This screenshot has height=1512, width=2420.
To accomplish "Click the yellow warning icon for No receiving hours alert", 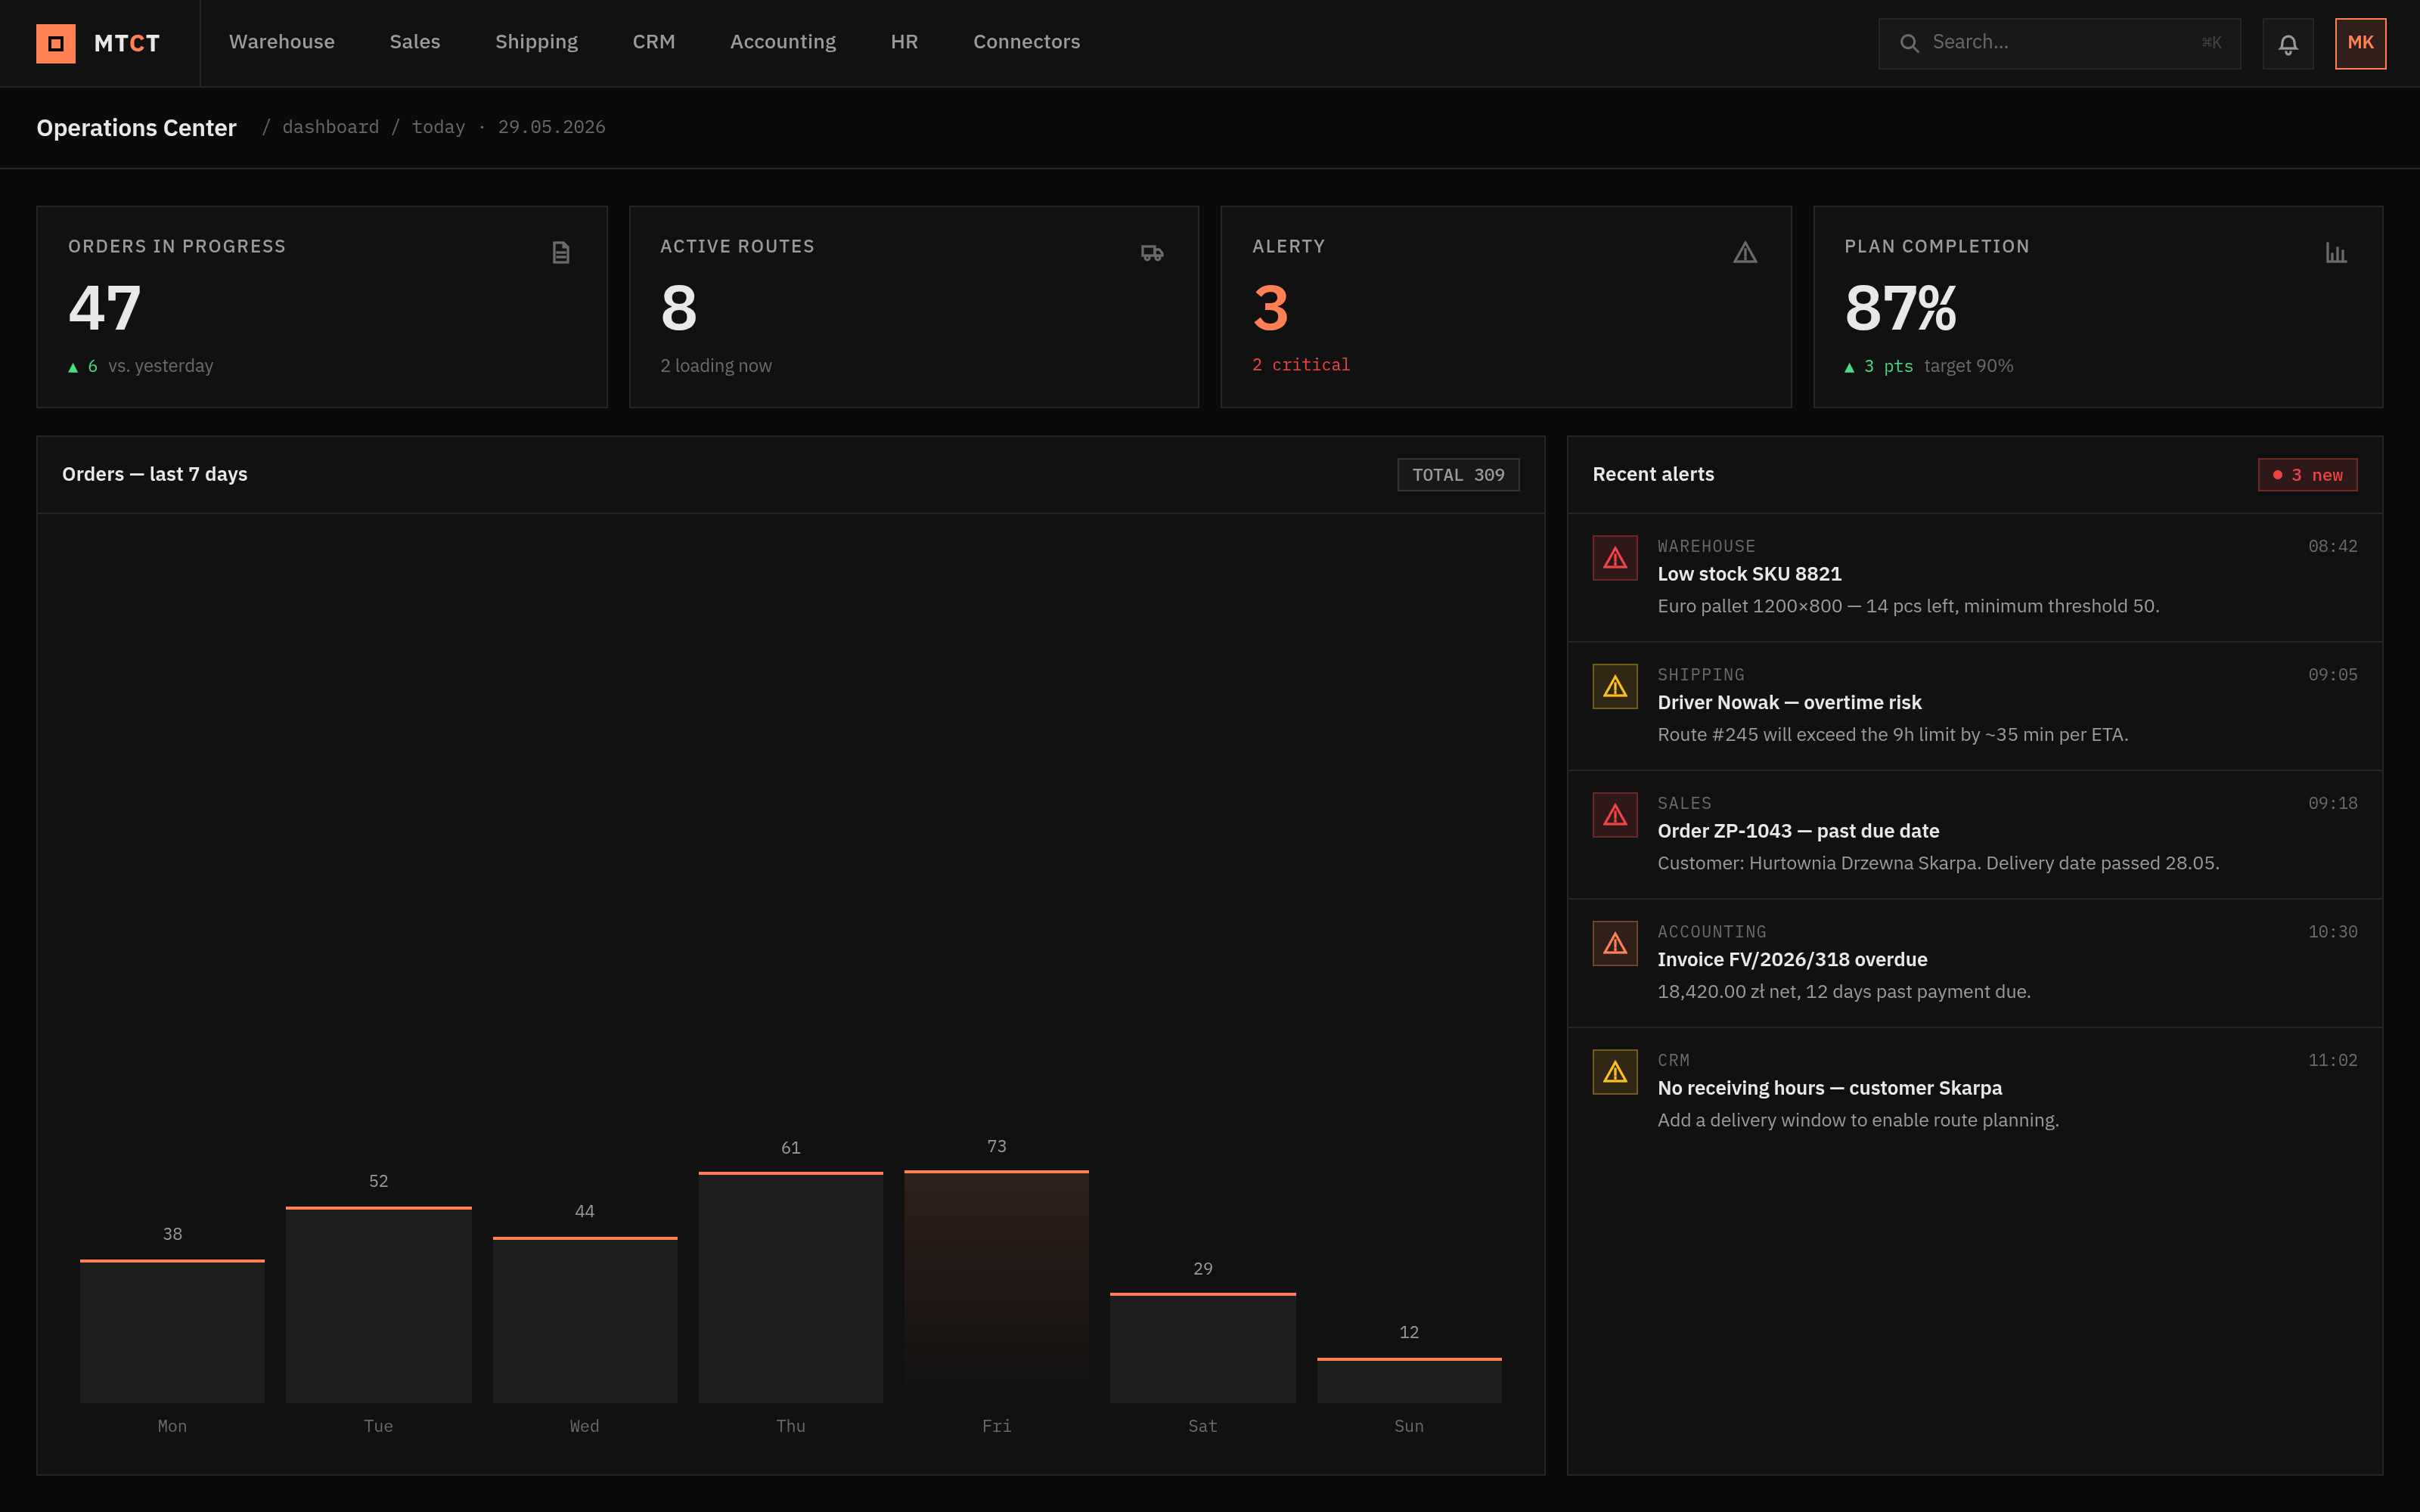I will 1615,1072.
